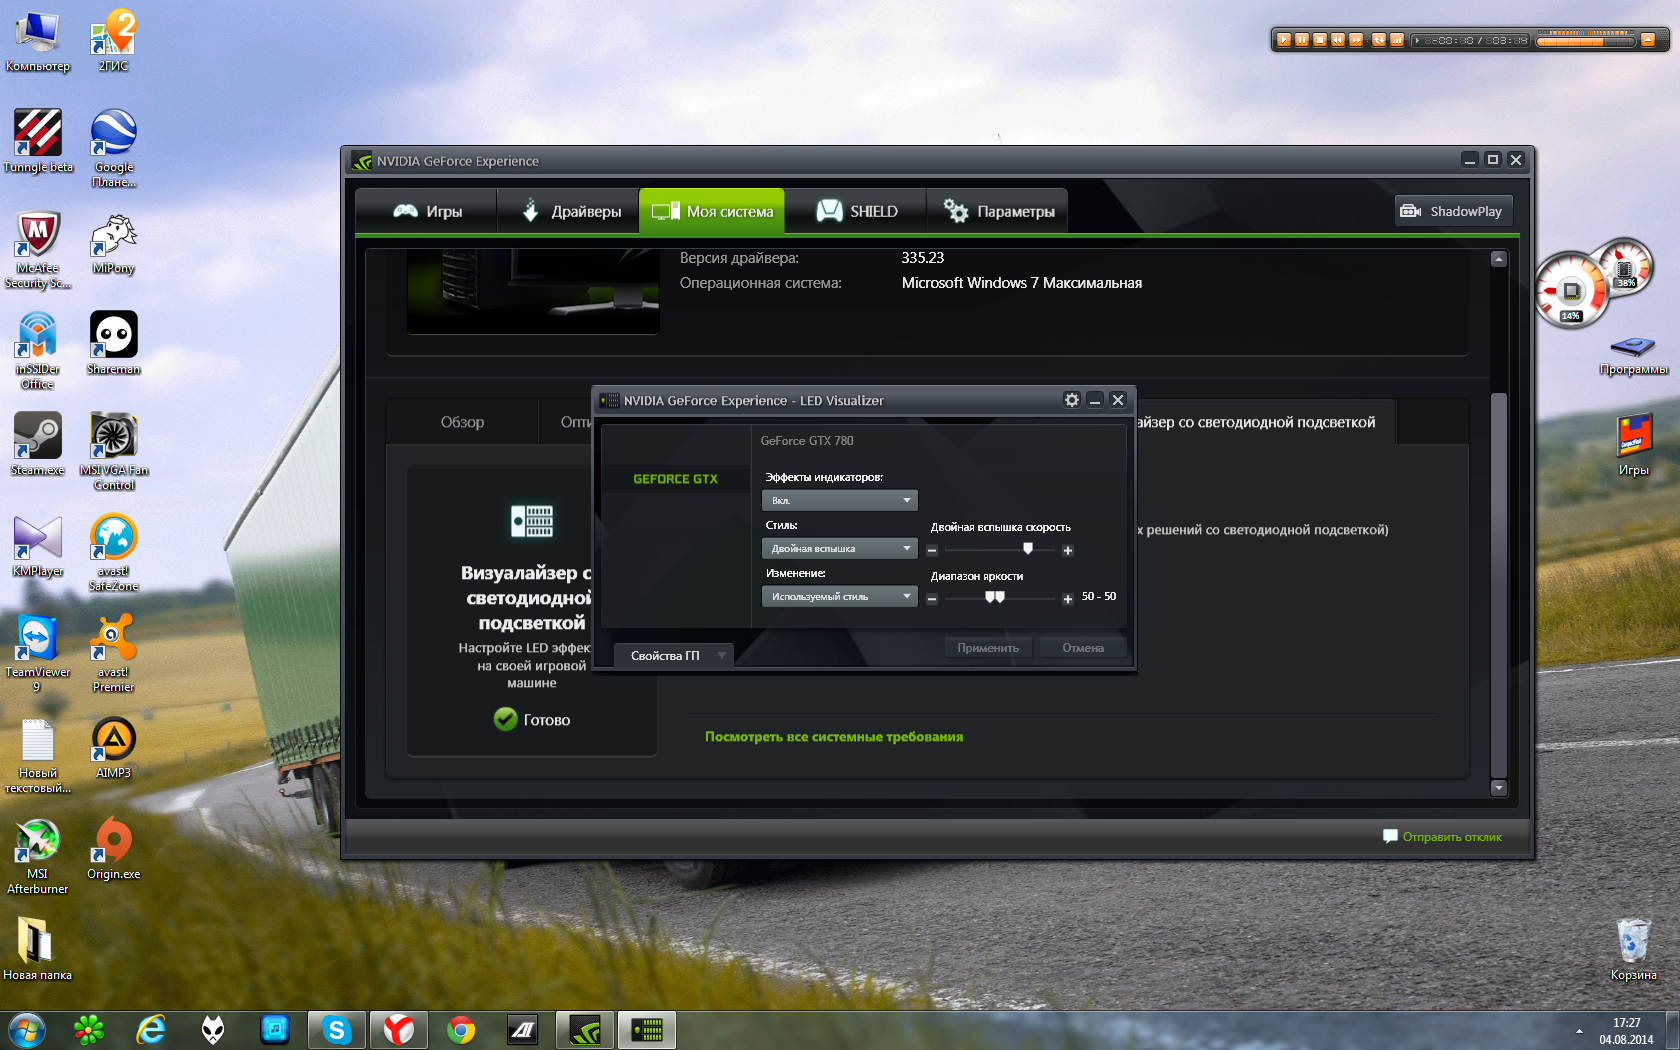Open Steam.exe desktop shortcut
Viewport: 1680px width, 1050px height.
38,444
